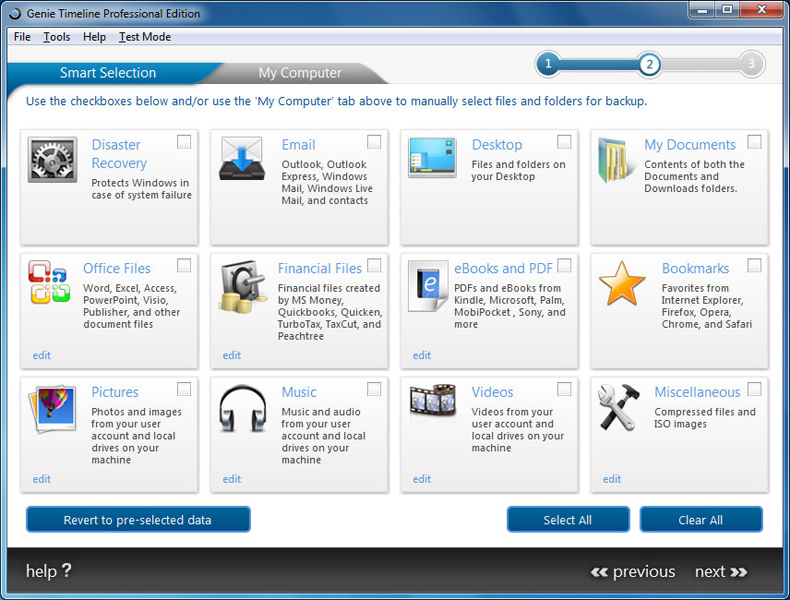The width and height of the screenshot is (790, 600).
Task: Check the Videos checkbox
Action: [x=564, y=389]
